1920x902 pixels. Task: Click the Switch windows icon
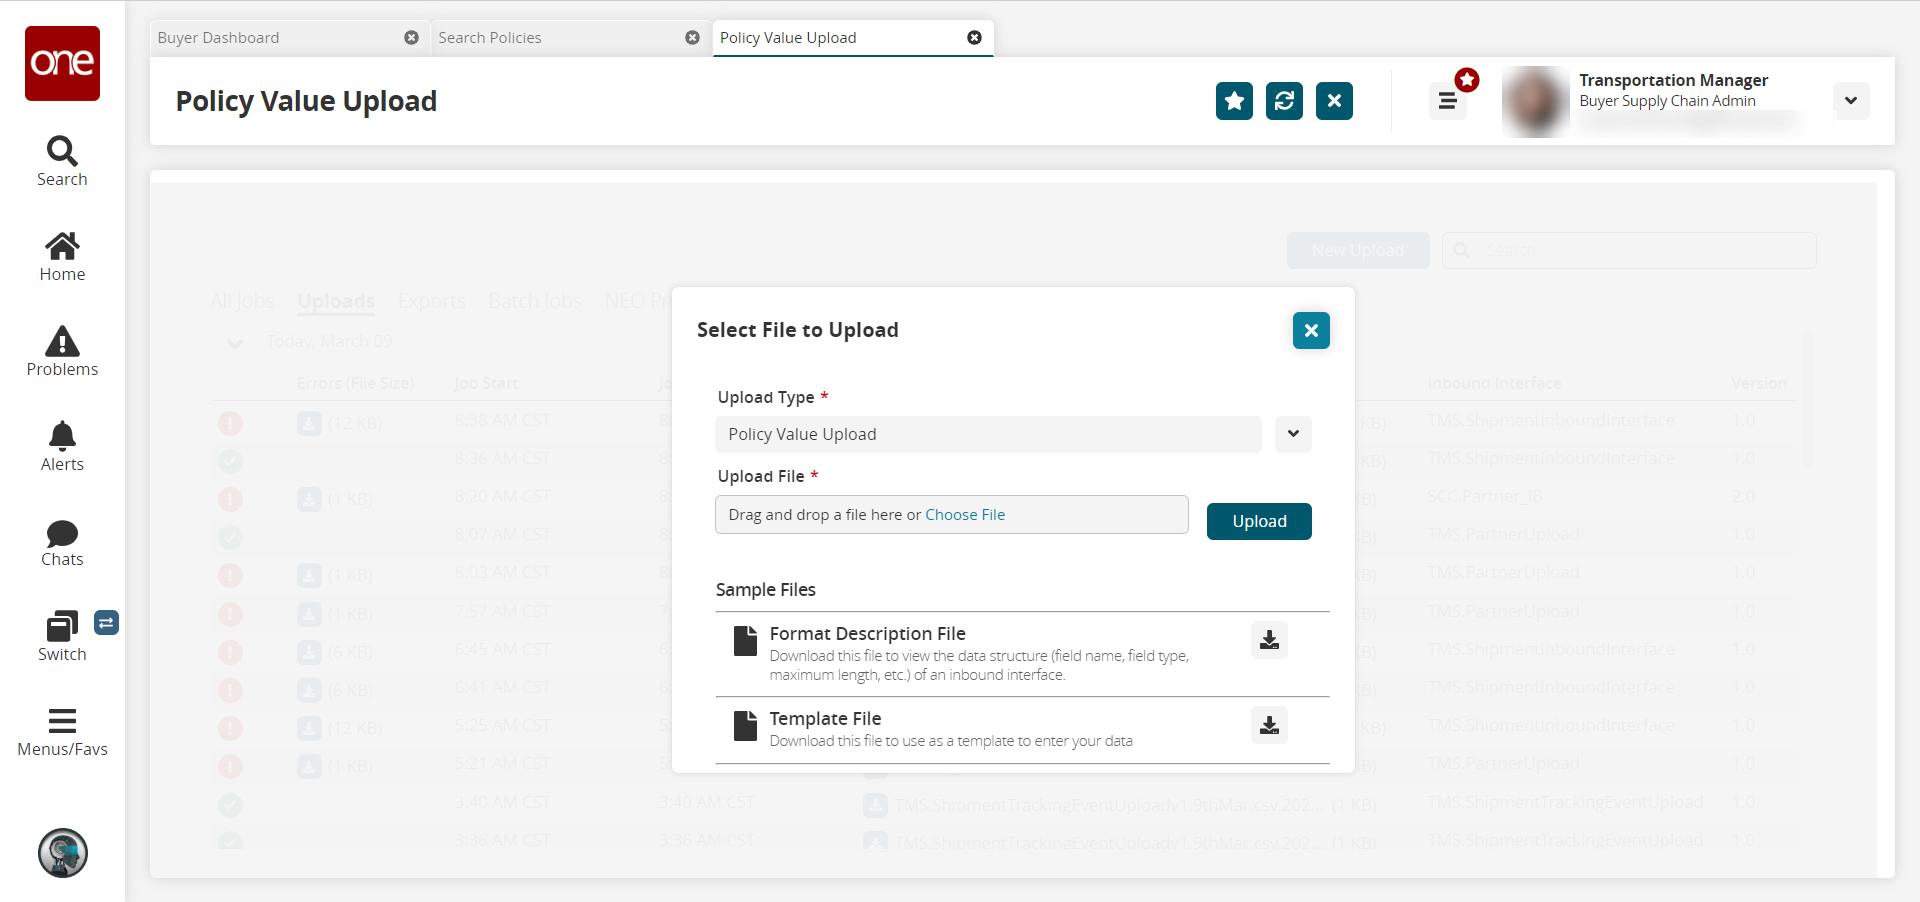[x=62, y=627]
